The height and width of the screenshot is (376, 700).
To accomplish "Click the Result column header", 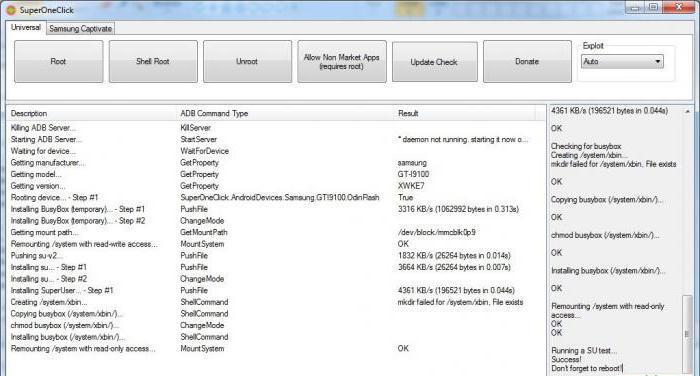I will pyautogui.click(x=465, y=113).
